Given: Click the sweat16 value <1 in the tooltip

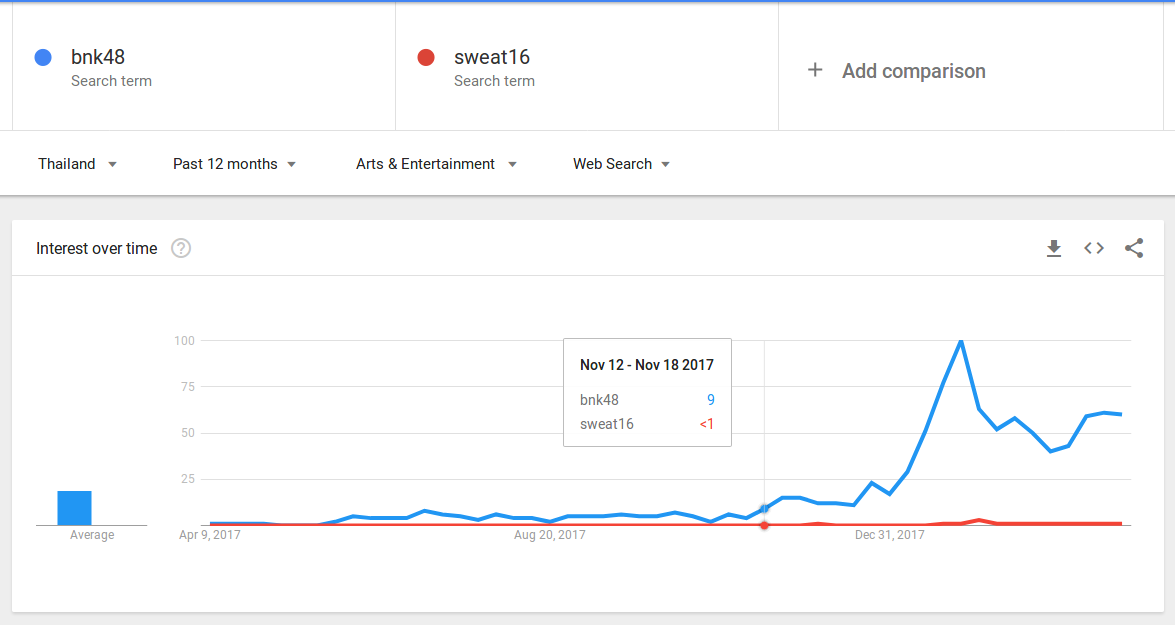Looking at the screenshot, I should 707,424.
